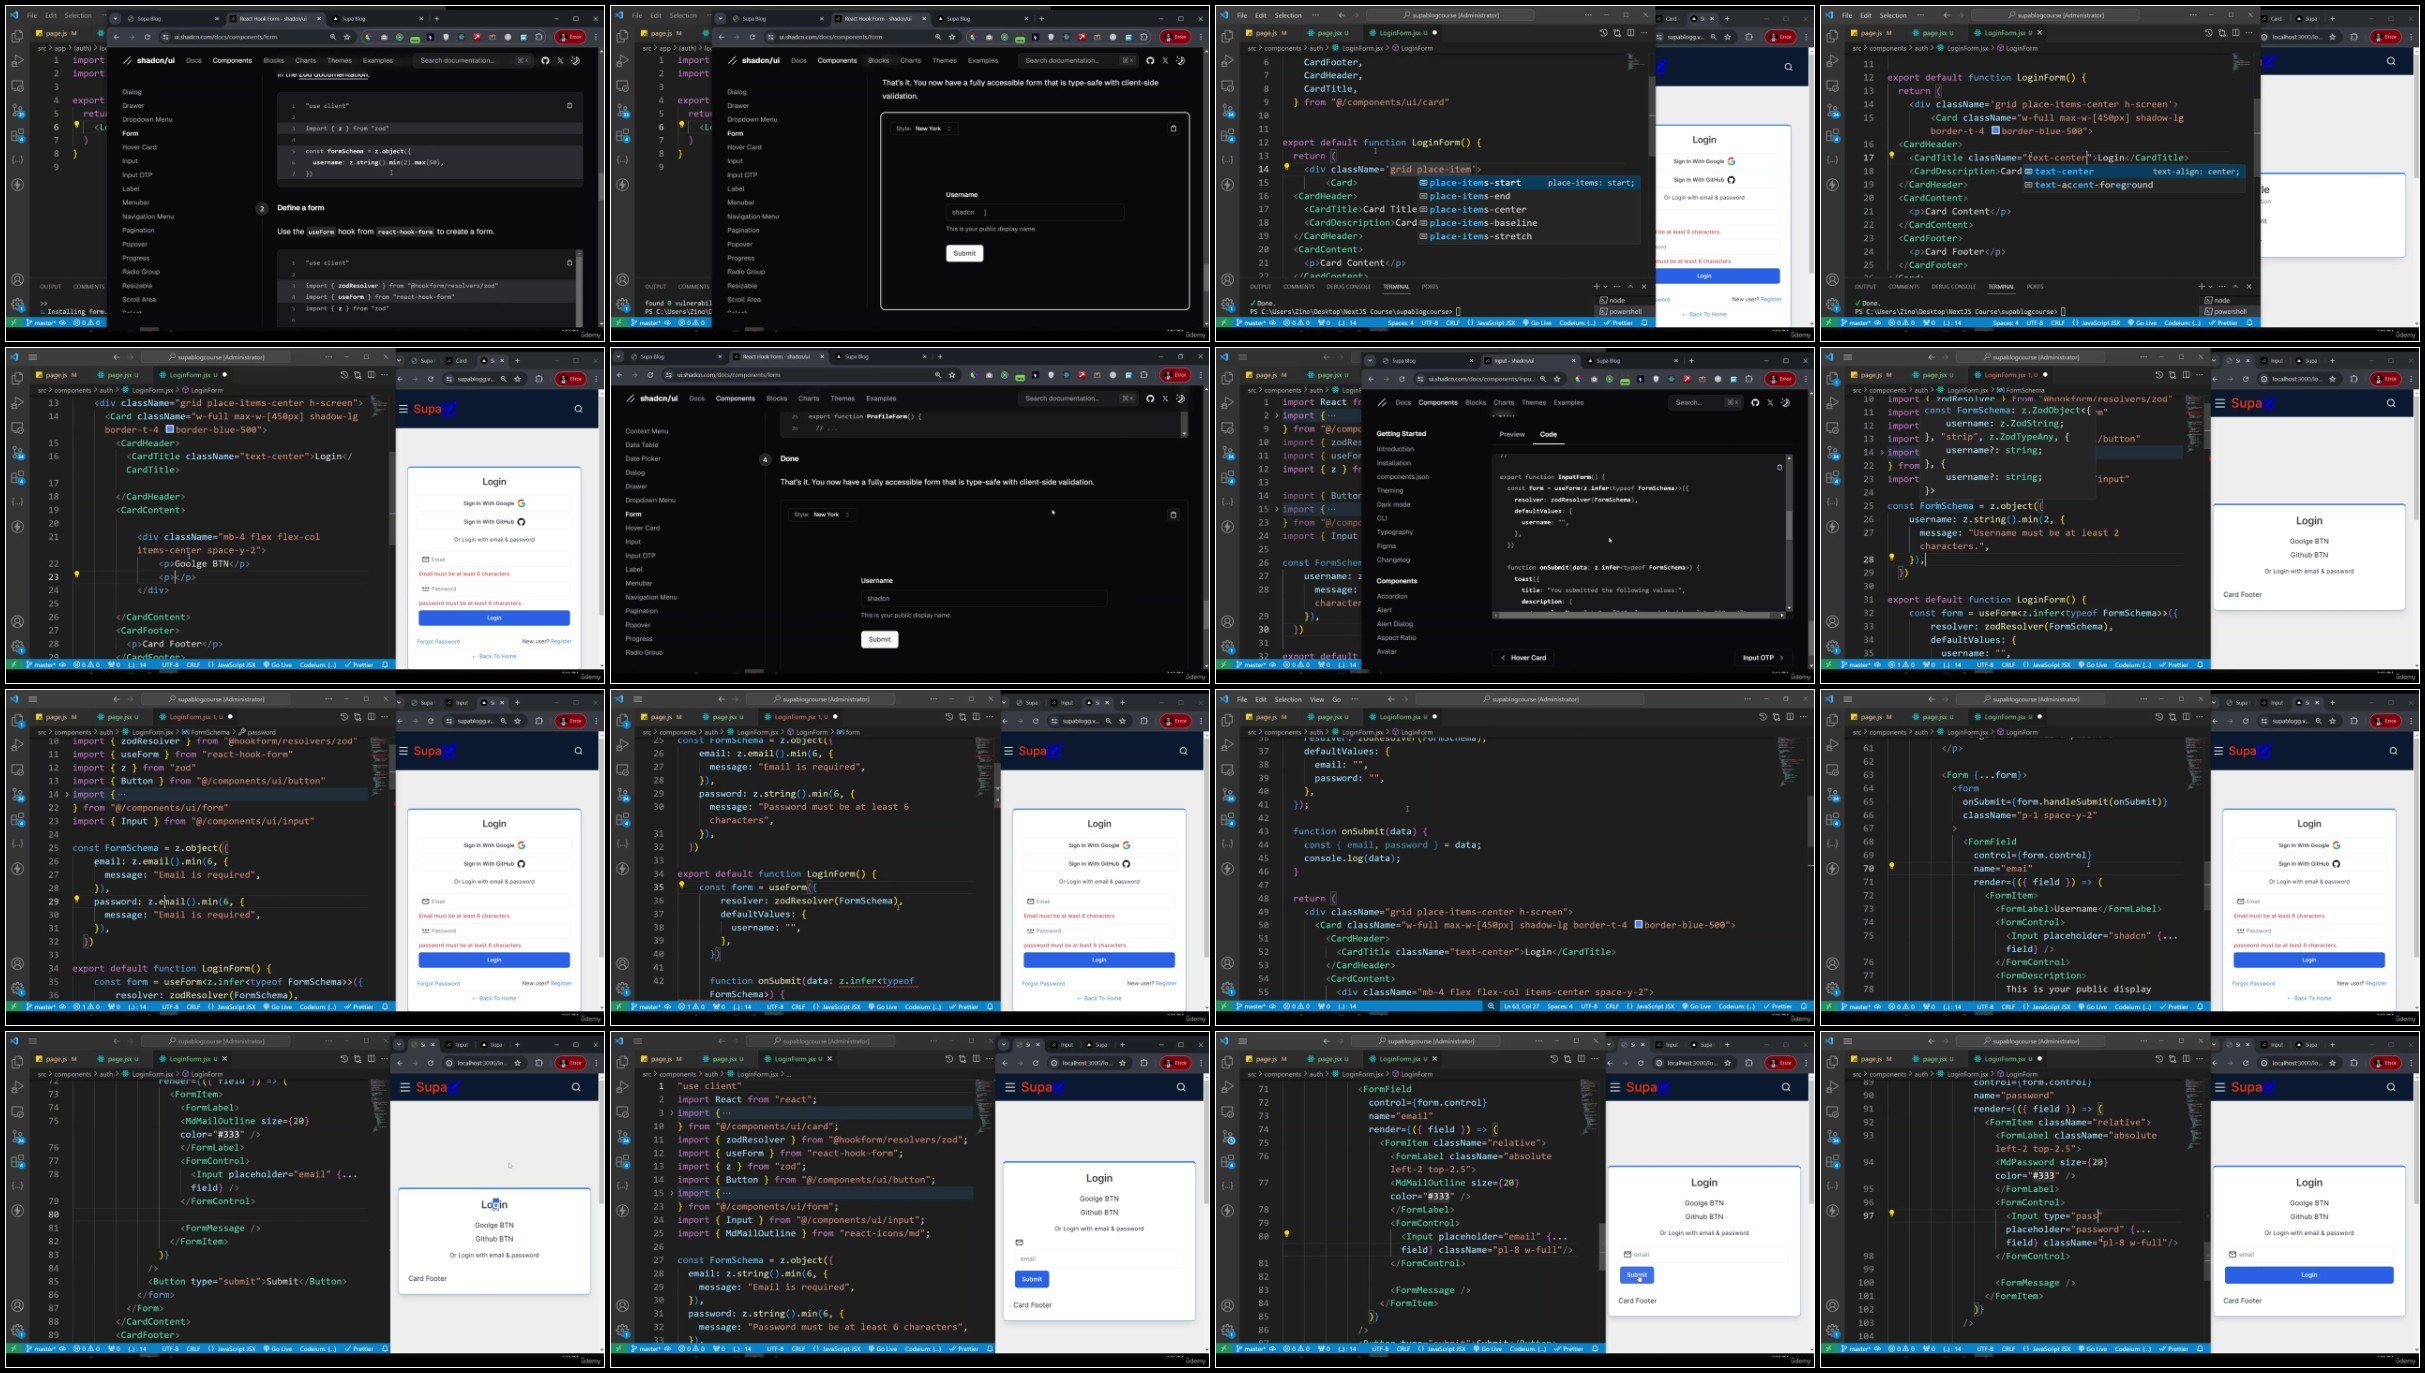The width and height of the screenshot is (2425, 1373).
Task: Select the text-accent-foreground suggestion
Action: pos(2134,185)
